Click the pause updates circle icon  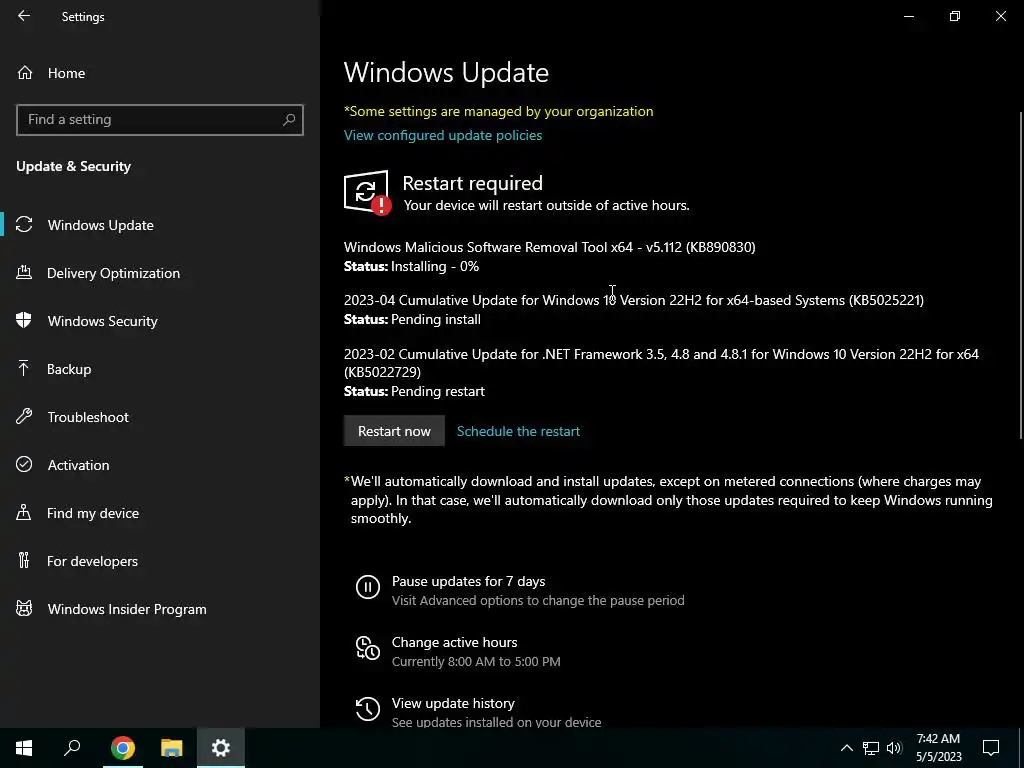point(368,586)
